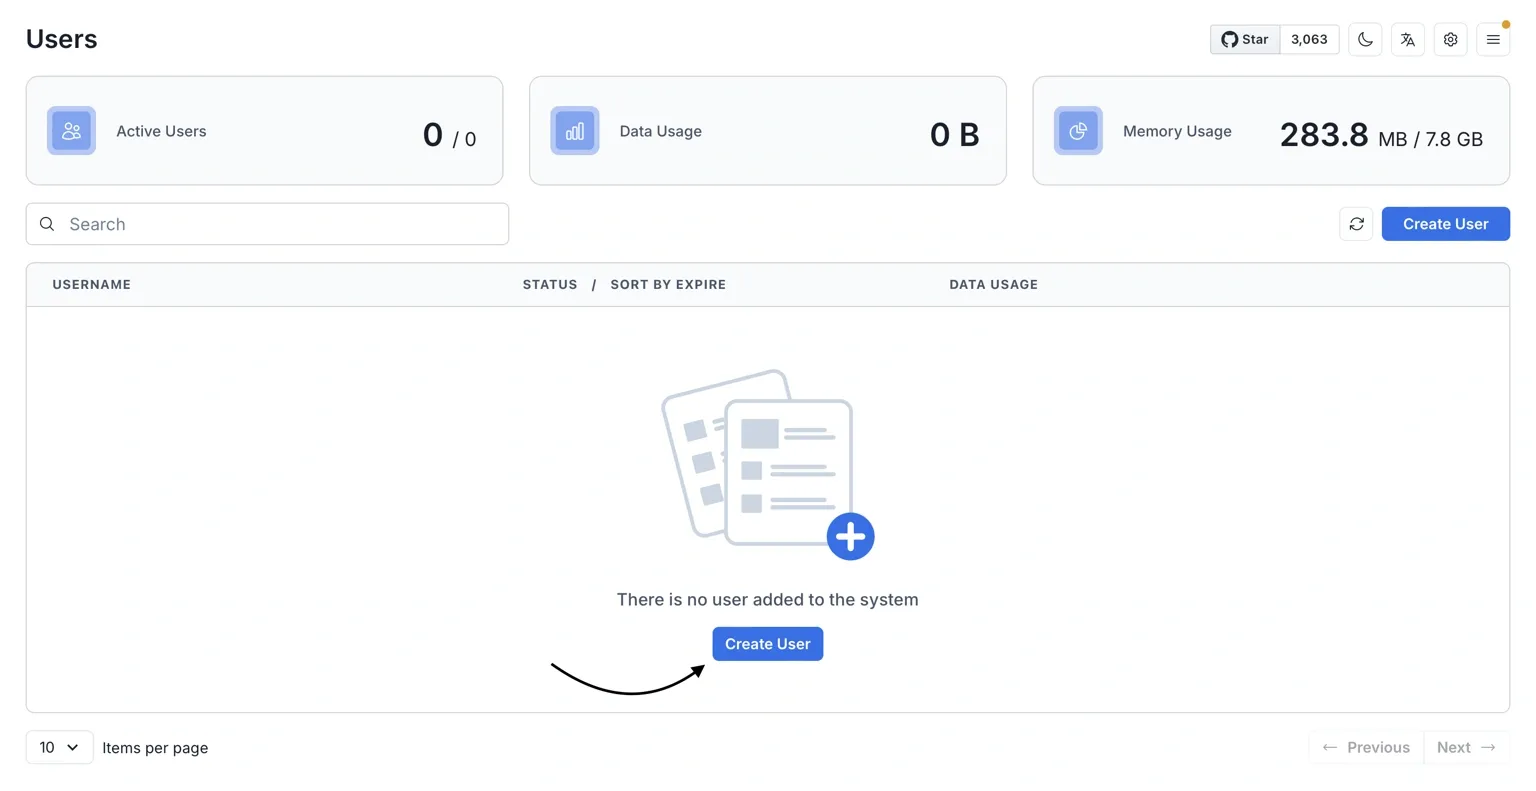Sort table by Username column
This screenshot has height=791, width=1536.
(92, 285)
